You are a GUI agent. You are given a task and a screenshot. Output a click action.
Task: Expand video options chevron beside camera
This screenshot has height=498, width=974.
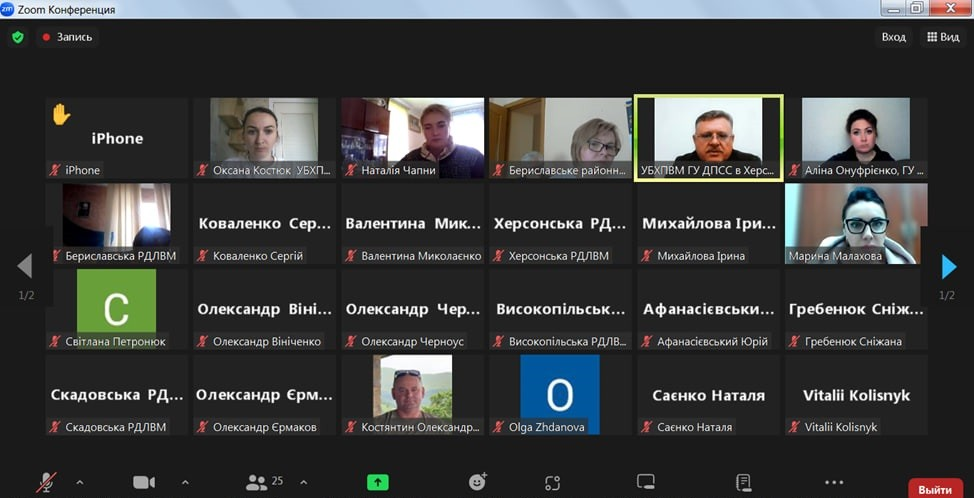(x=185, y=482)
